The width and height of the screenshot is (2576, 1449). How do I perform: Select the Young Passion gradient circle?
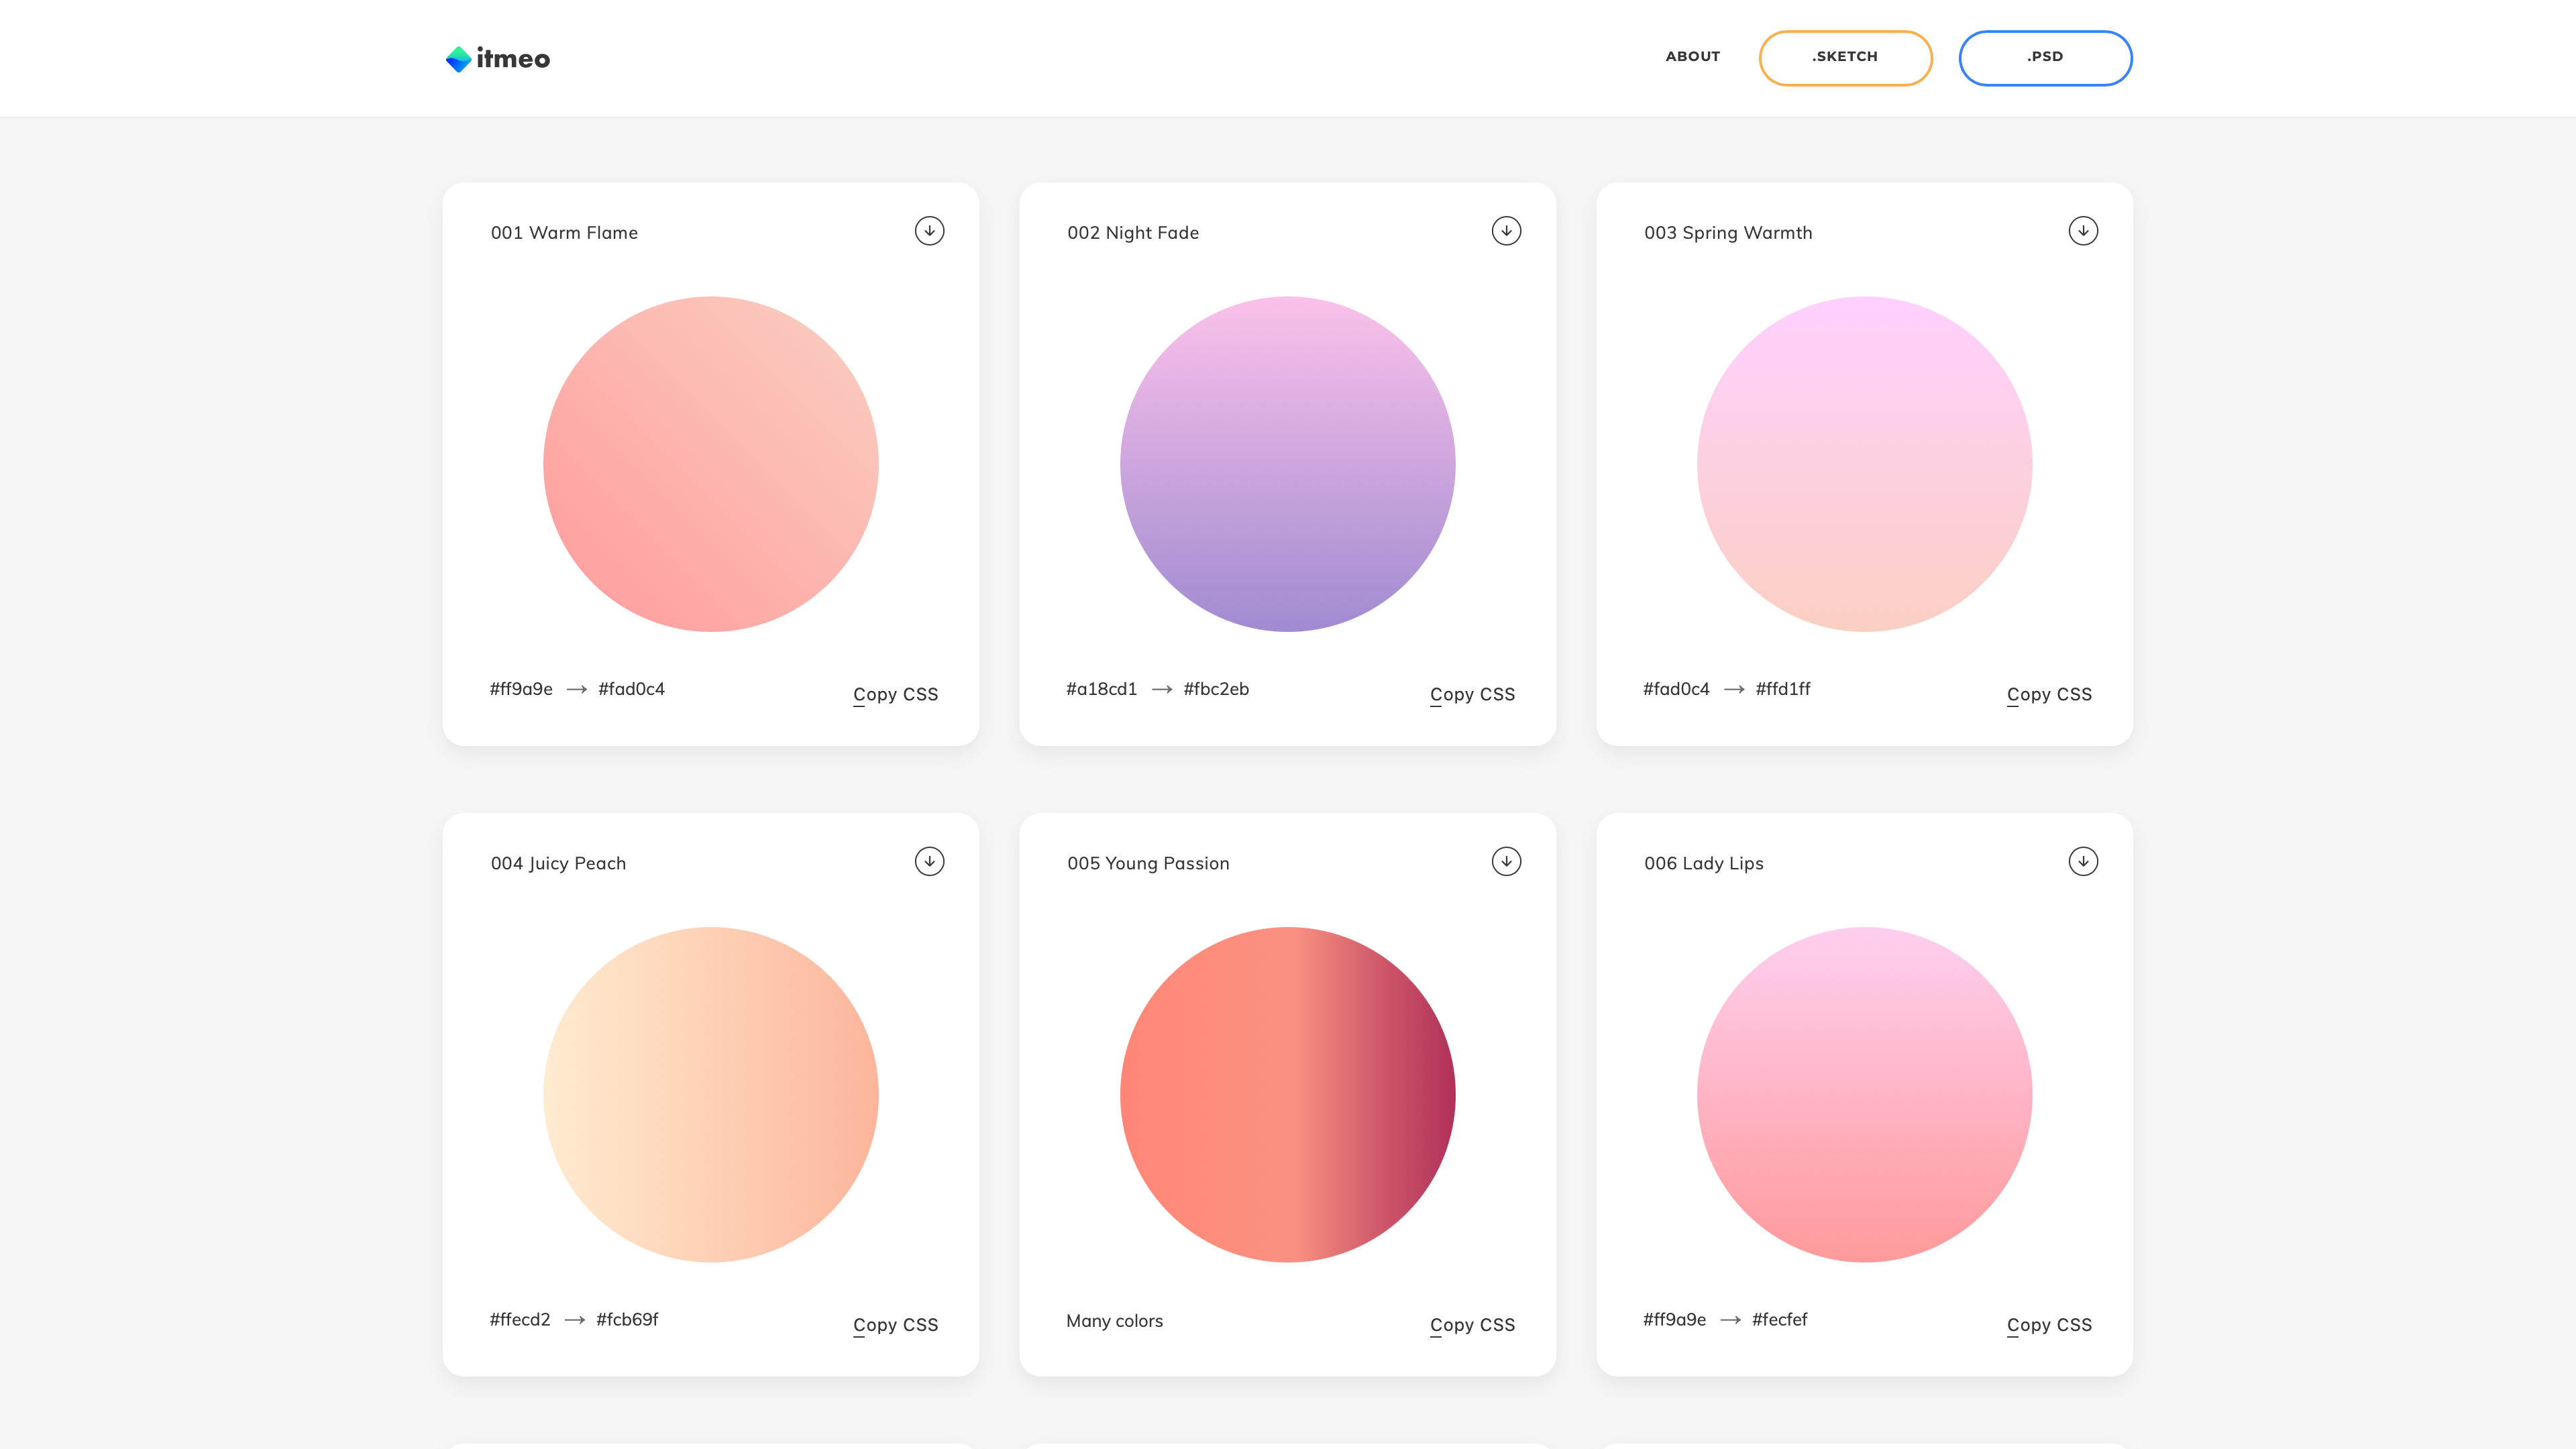pyautogui.click(x=1288, y=1094)
